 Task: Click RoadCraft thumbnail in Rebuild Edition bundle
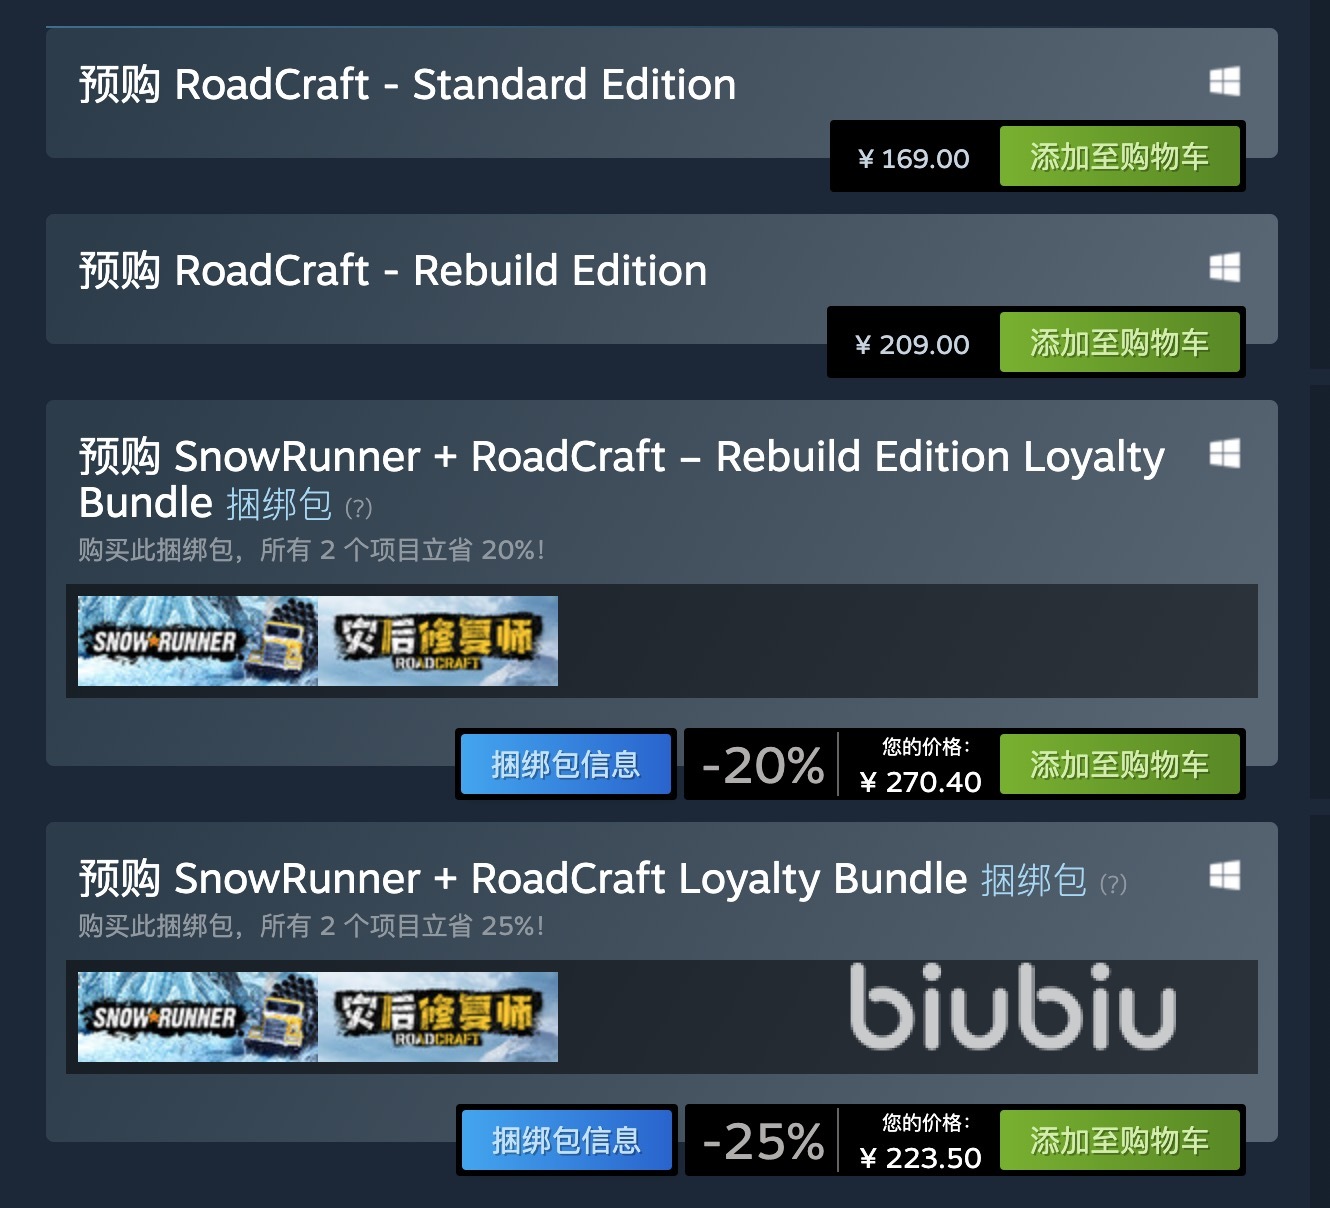[438, 641]
